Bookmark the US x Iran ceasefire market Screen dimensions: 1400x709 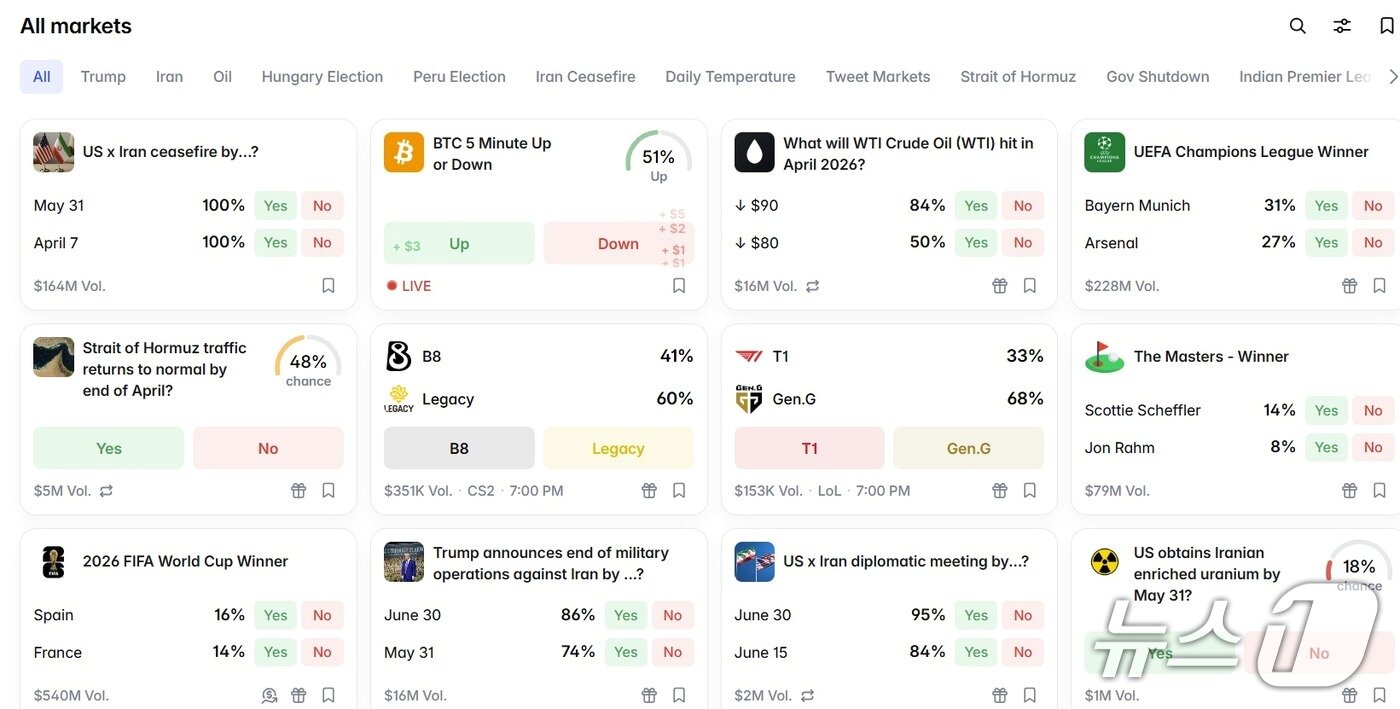(328, 286)
